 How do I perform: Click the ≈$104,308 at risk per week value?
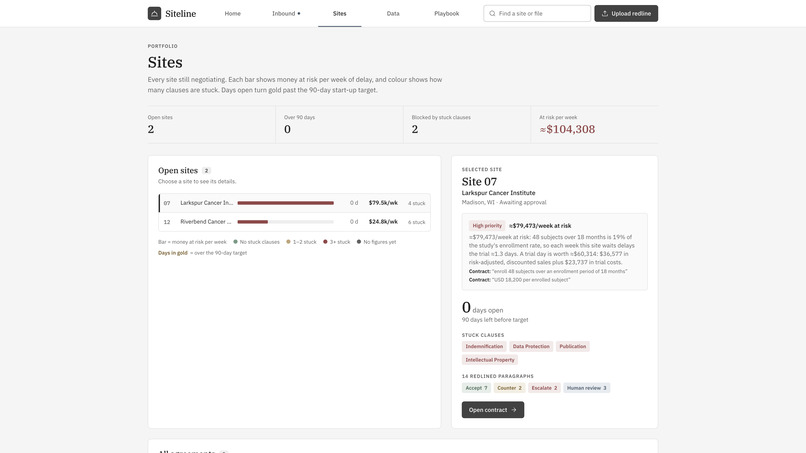pos(567,130)
